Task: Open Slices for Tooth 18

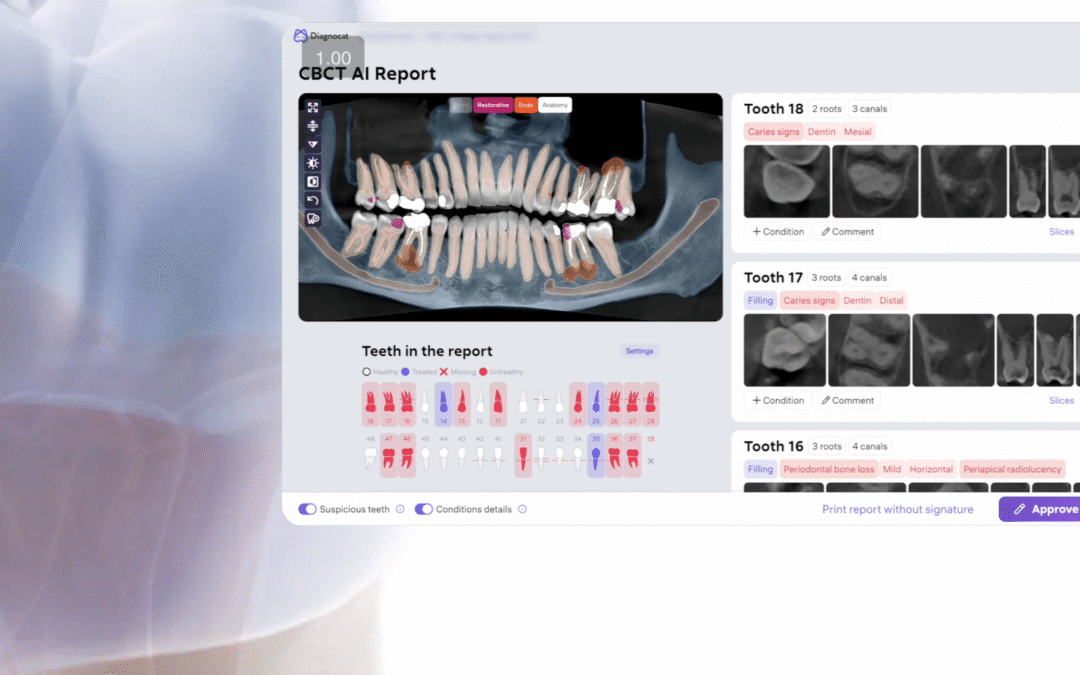Action: click(x=1061, y=232)
